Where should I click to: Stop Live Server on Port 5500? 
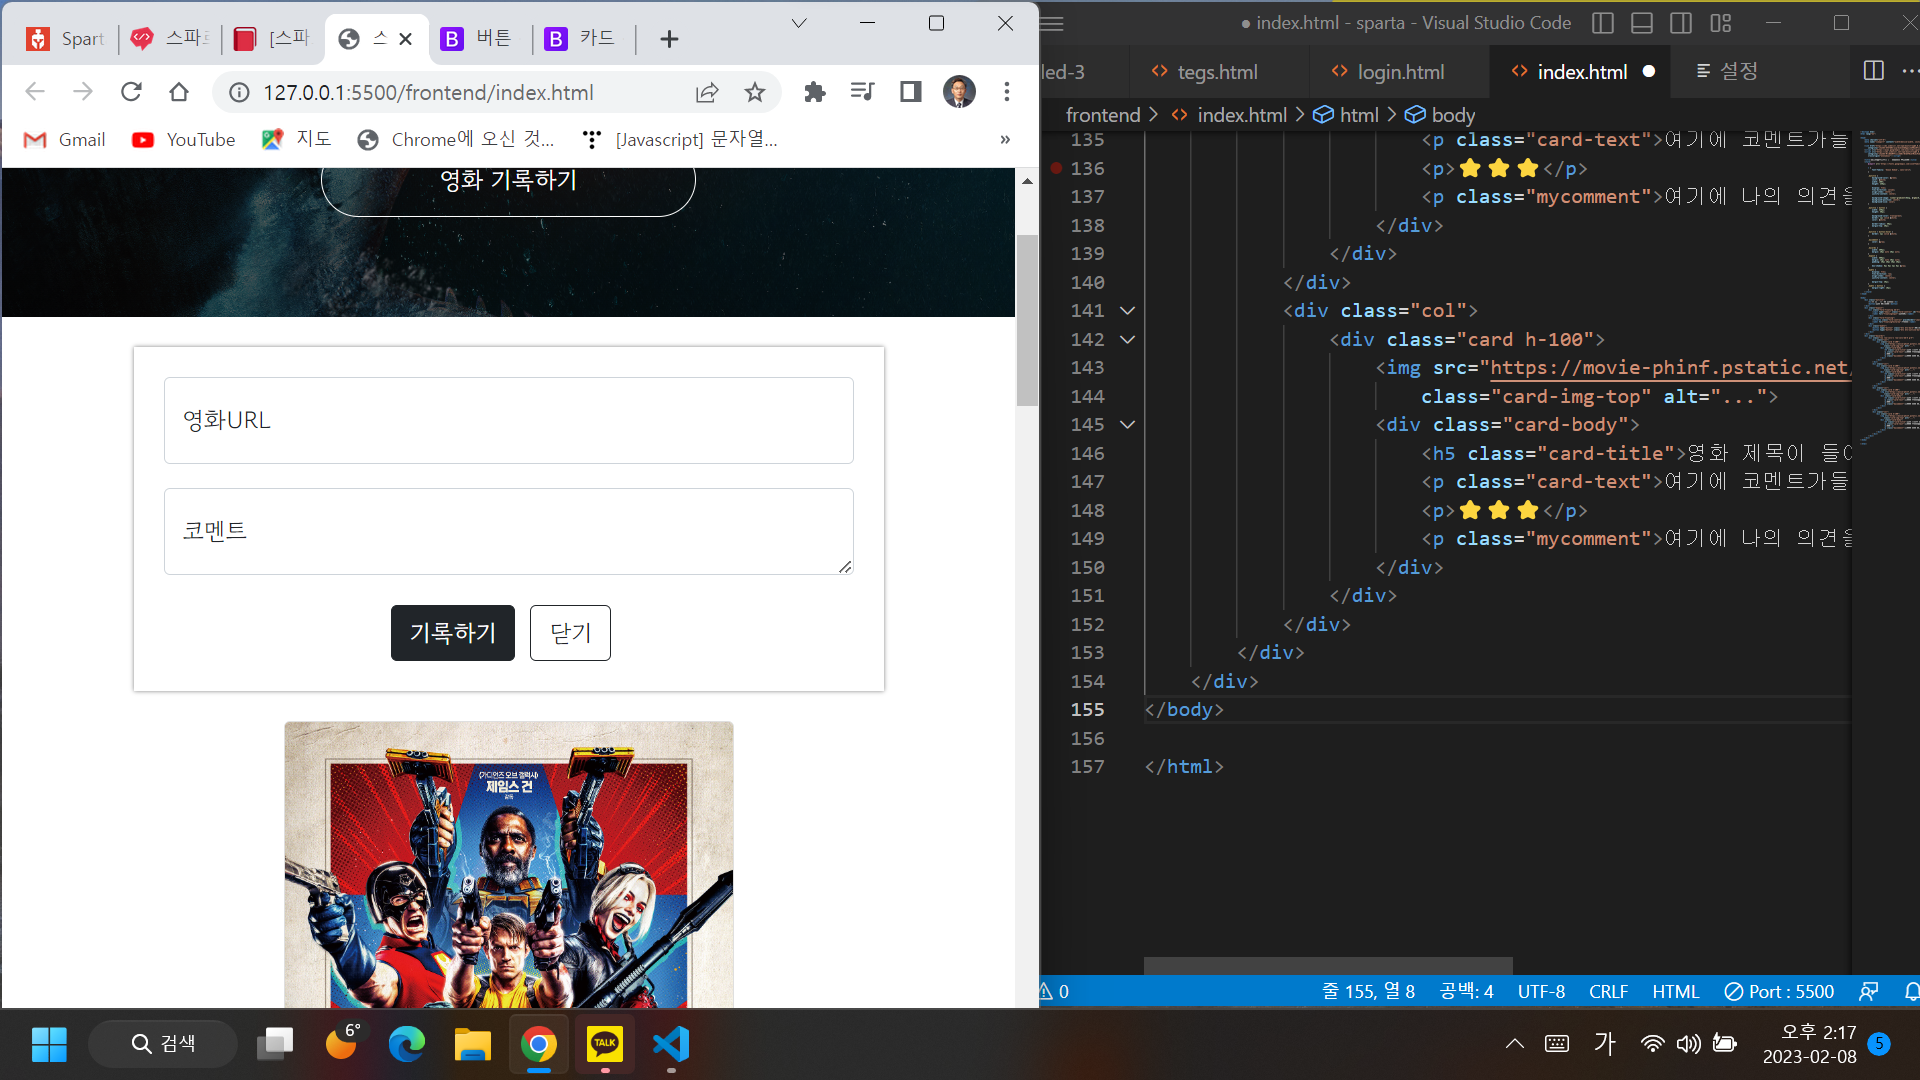(1779, 991)
